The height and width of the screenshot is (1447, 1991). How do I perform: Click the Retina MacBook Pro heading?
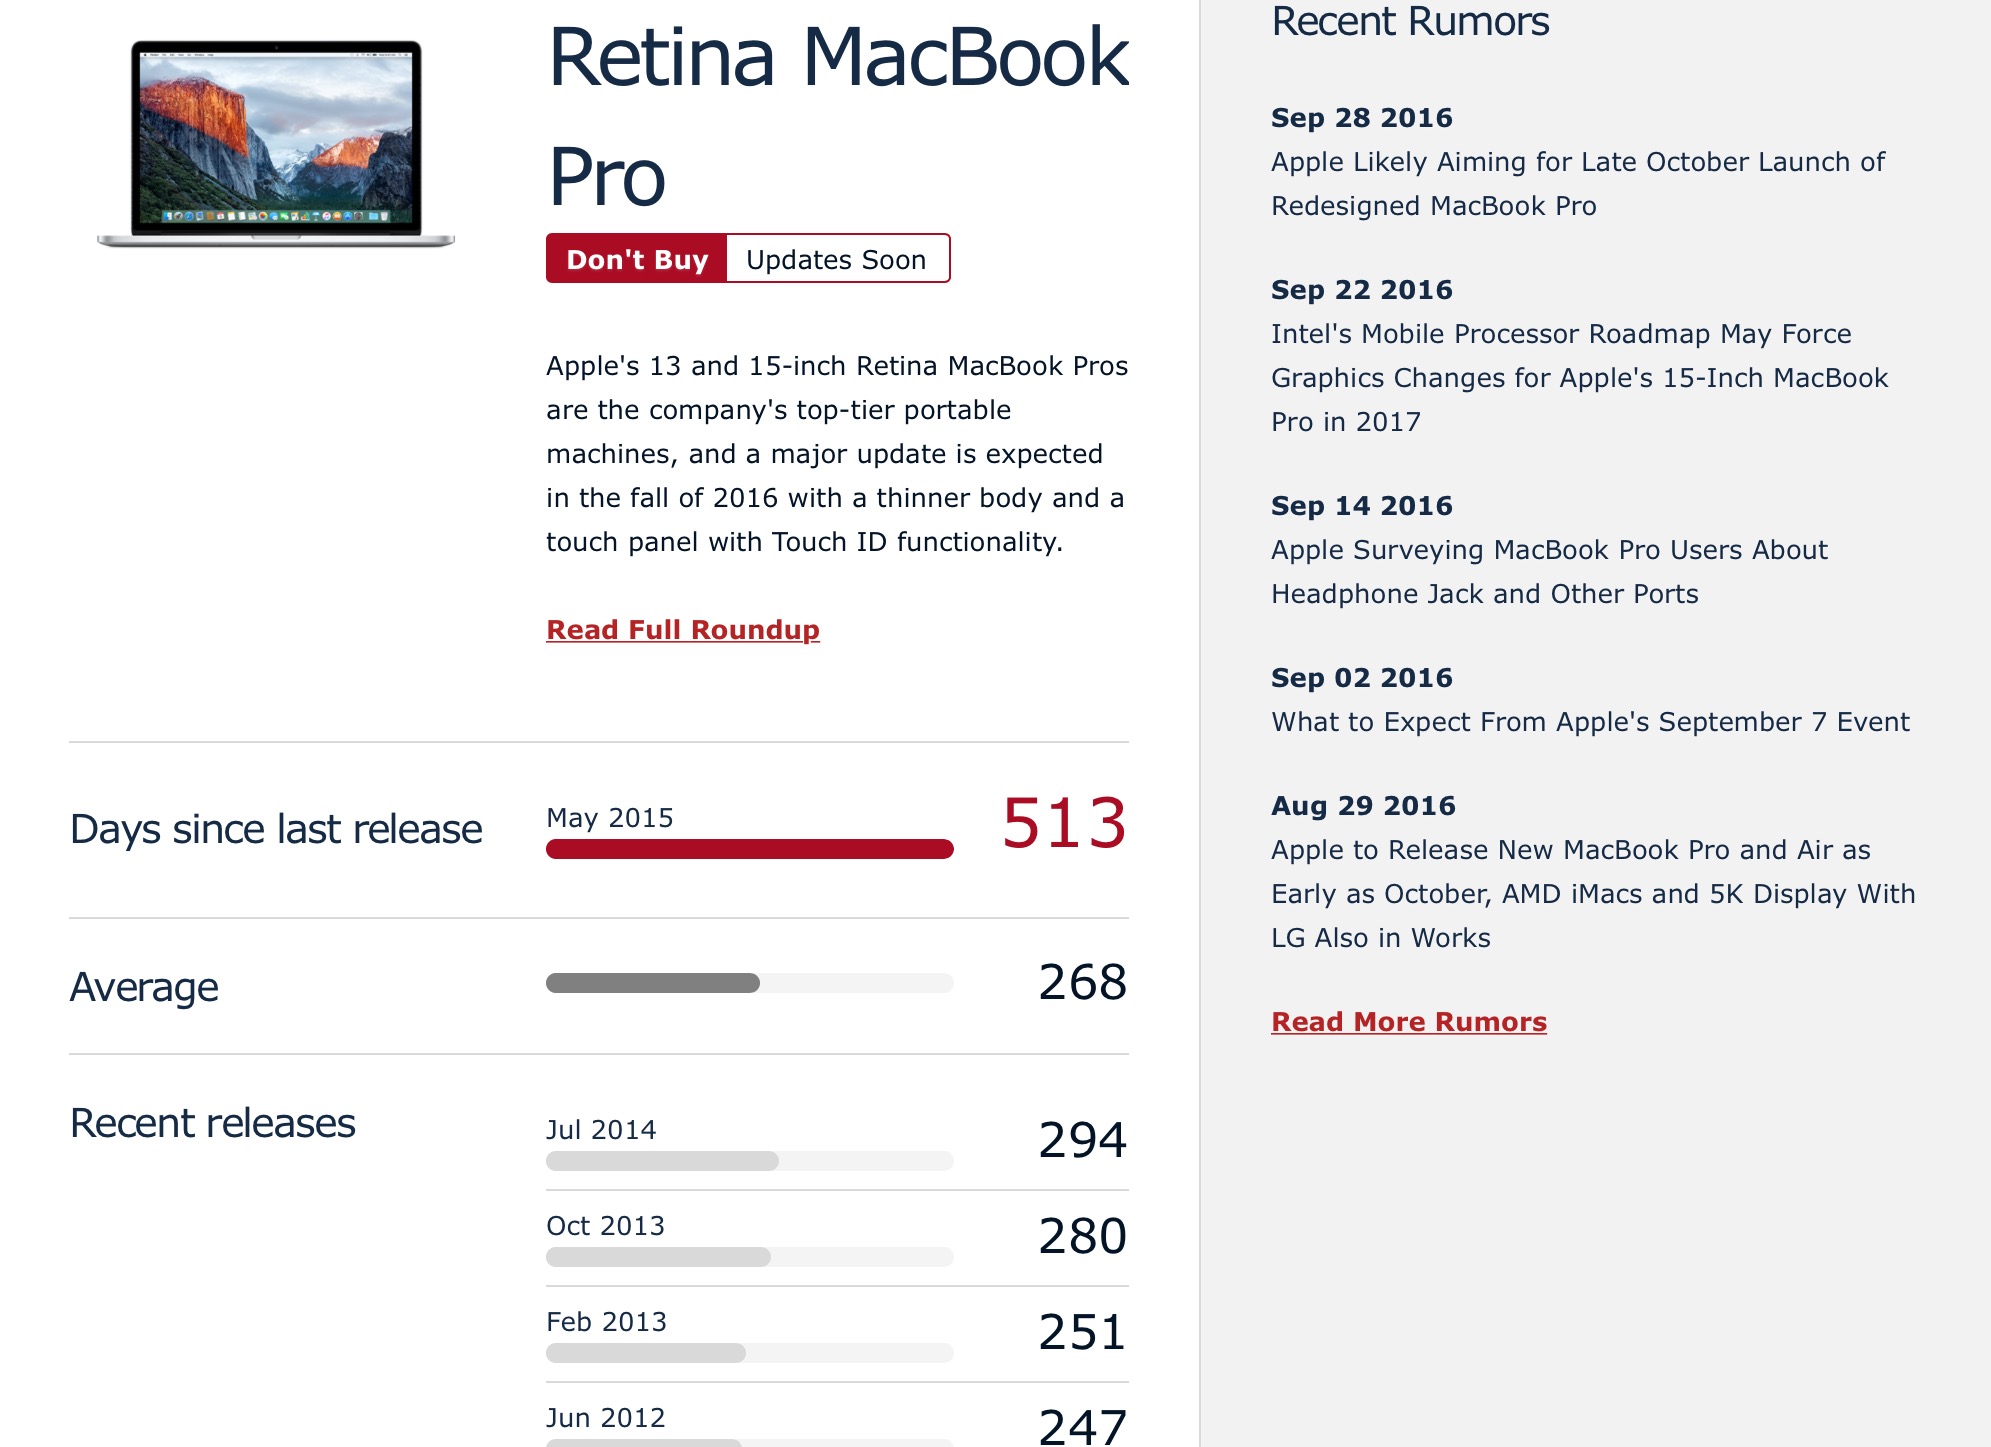pyautogui.click(x=837, y=115)
